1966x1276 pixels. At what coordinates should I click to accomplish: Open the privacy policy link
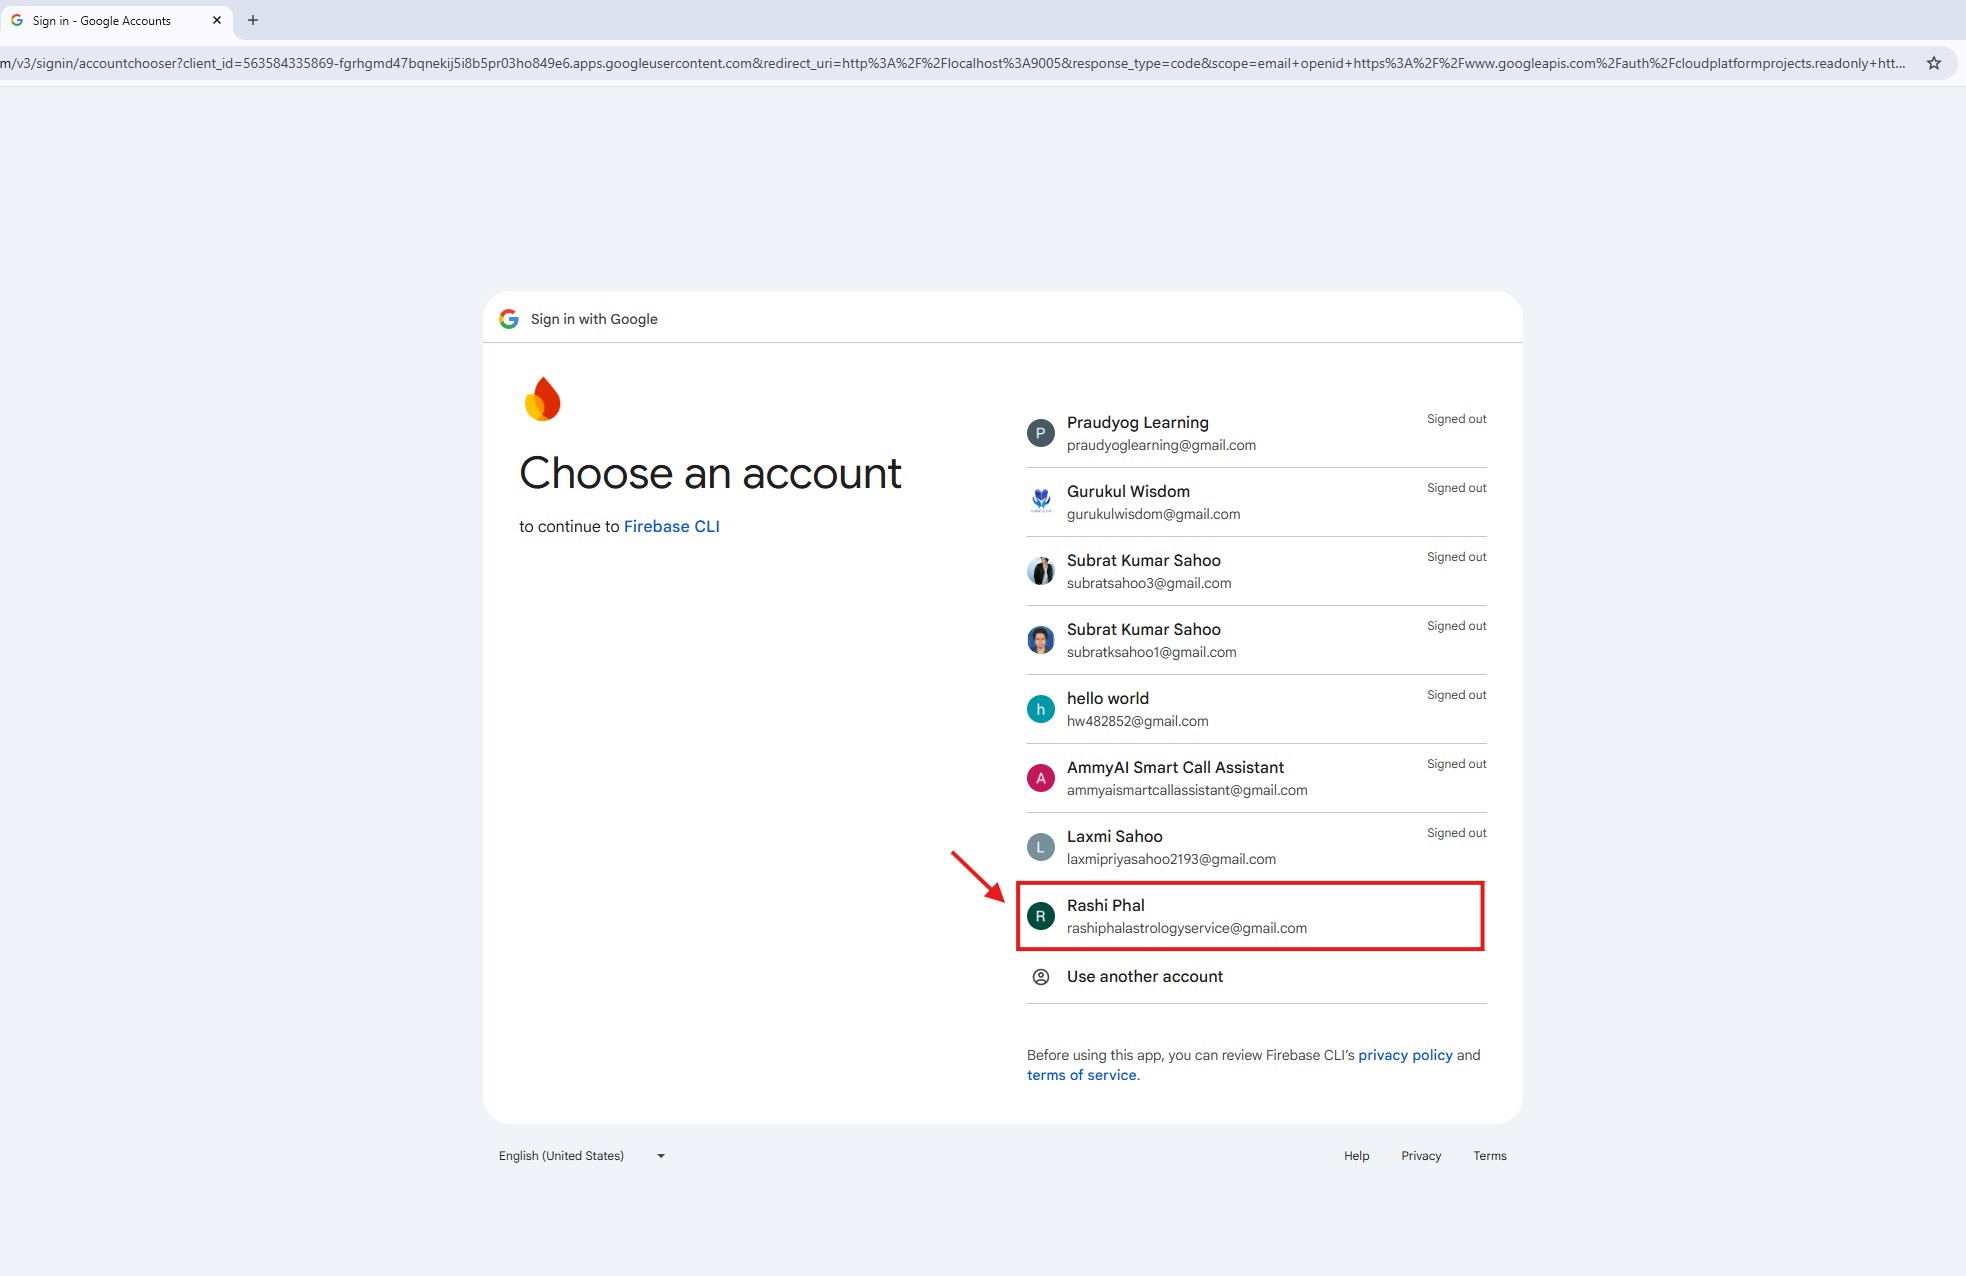pyautogui.click(x=1404, y=1055)
